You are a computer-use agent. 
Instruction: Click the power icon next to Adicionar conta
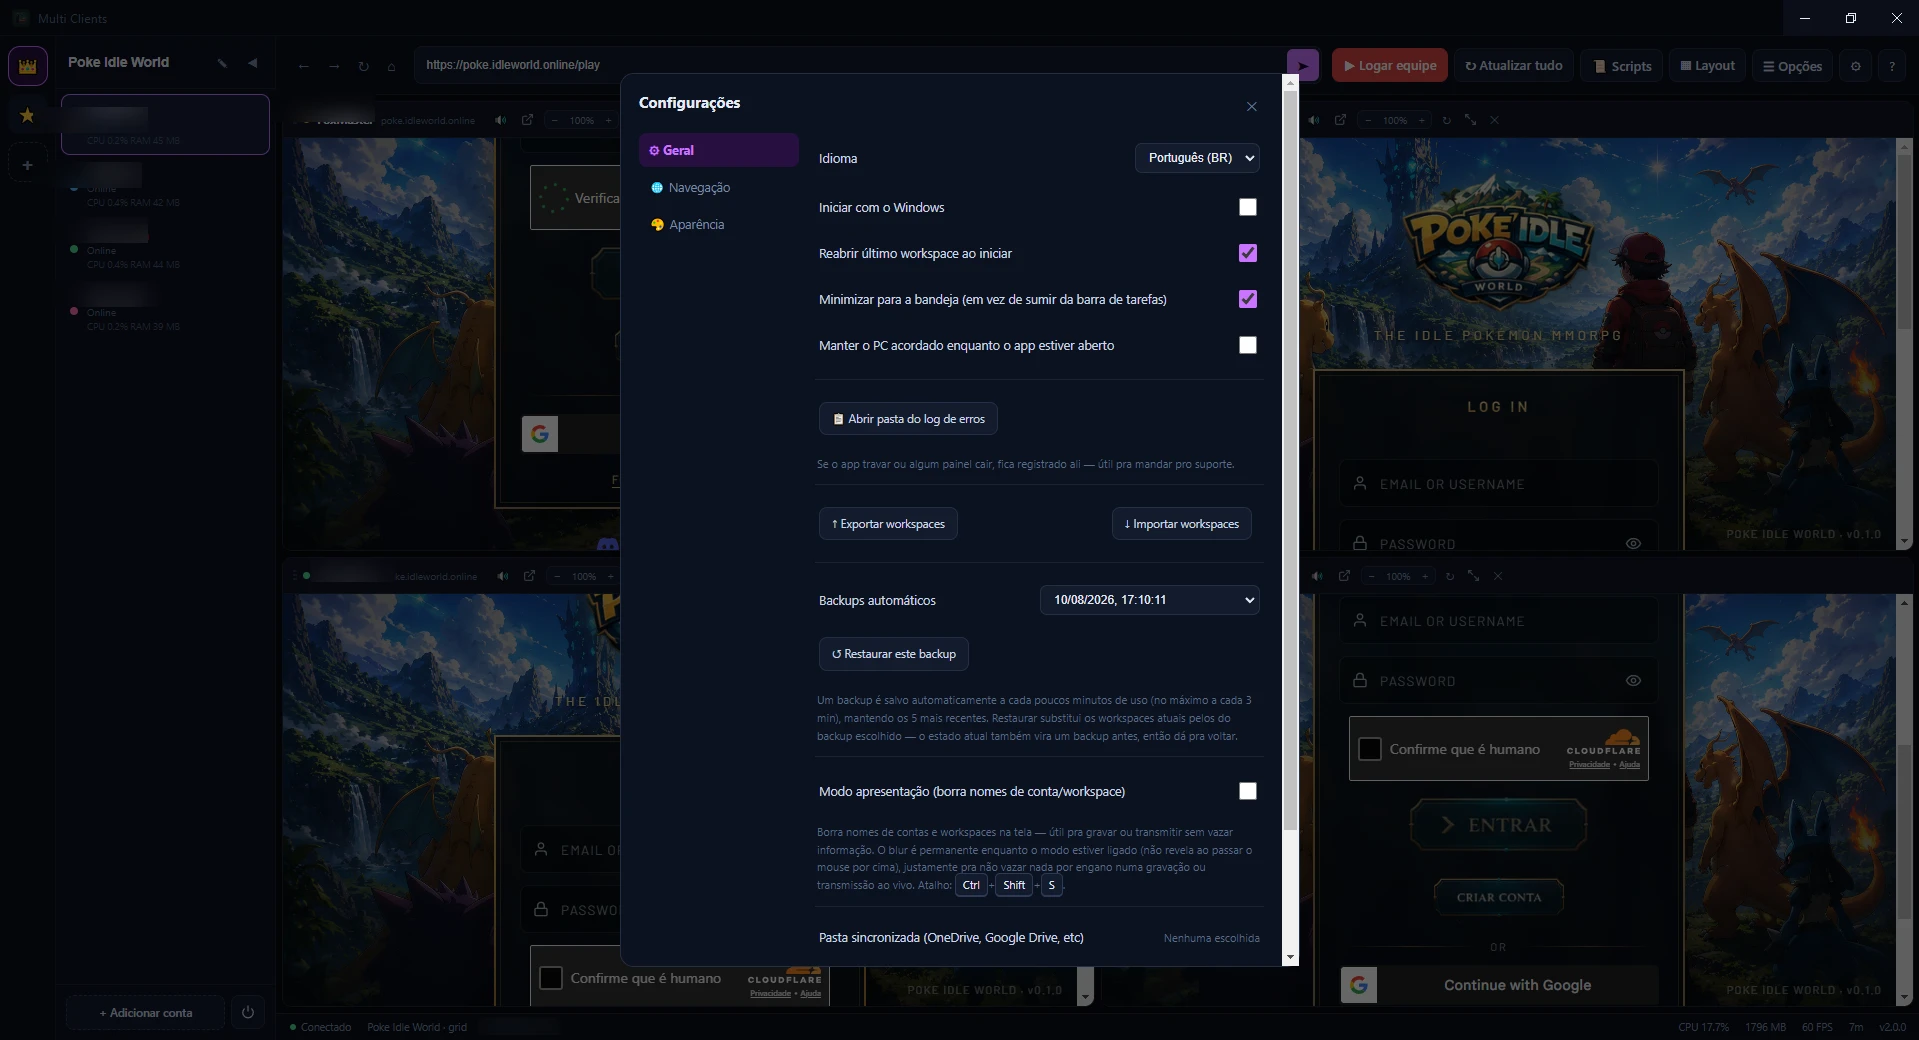(x=248, y=1012)
